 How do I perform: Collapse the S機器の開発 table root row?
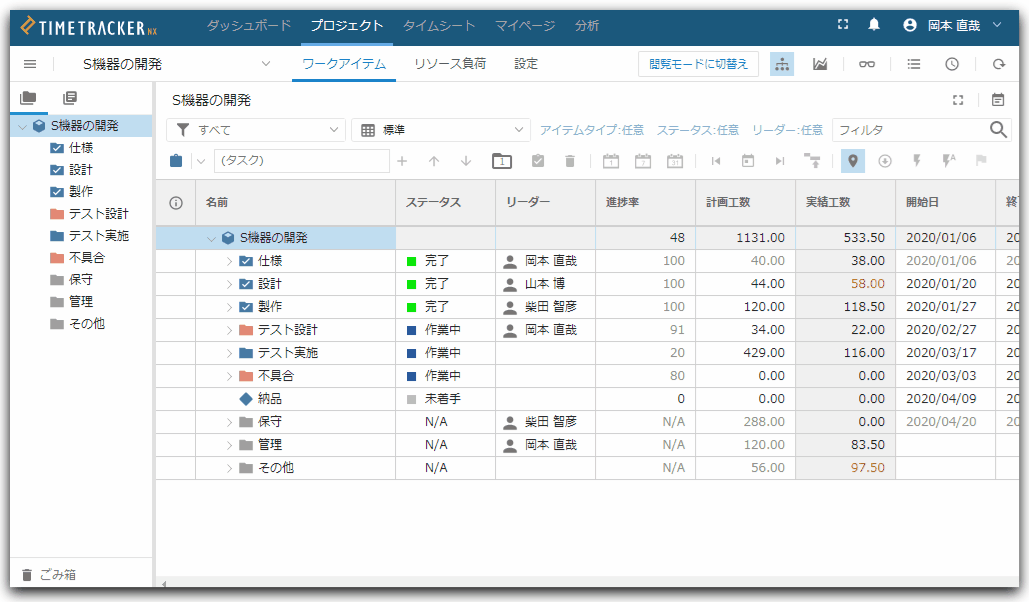point(211,238)
